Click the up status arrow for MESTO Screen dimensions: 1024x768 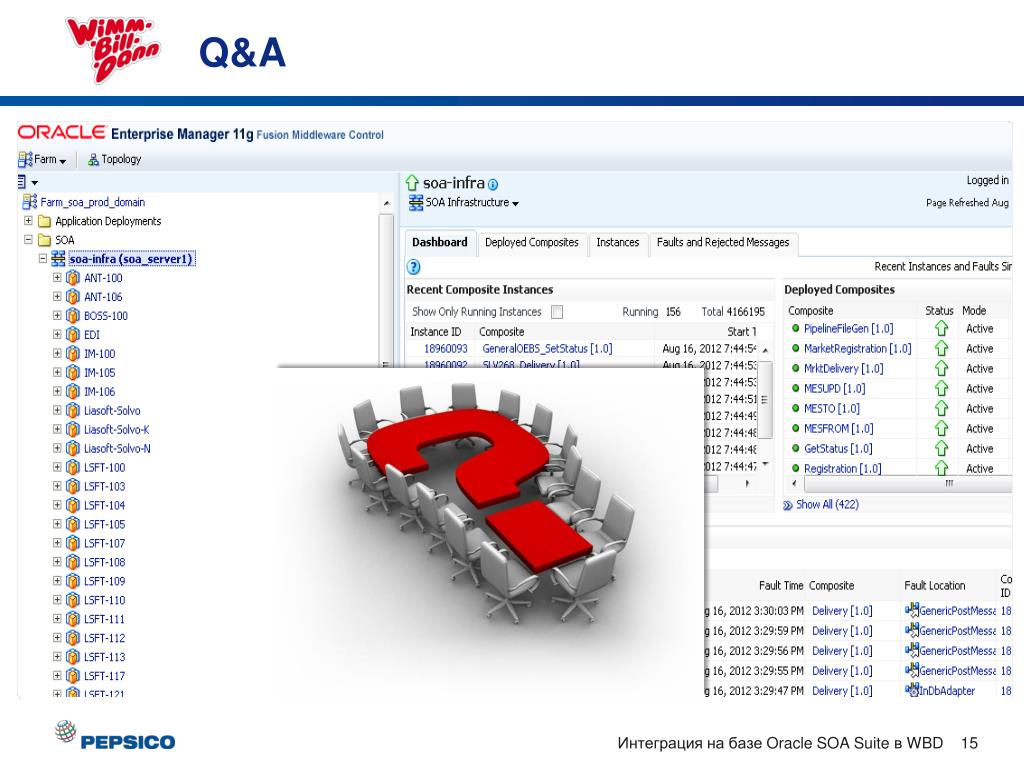[x=941, y=409]
